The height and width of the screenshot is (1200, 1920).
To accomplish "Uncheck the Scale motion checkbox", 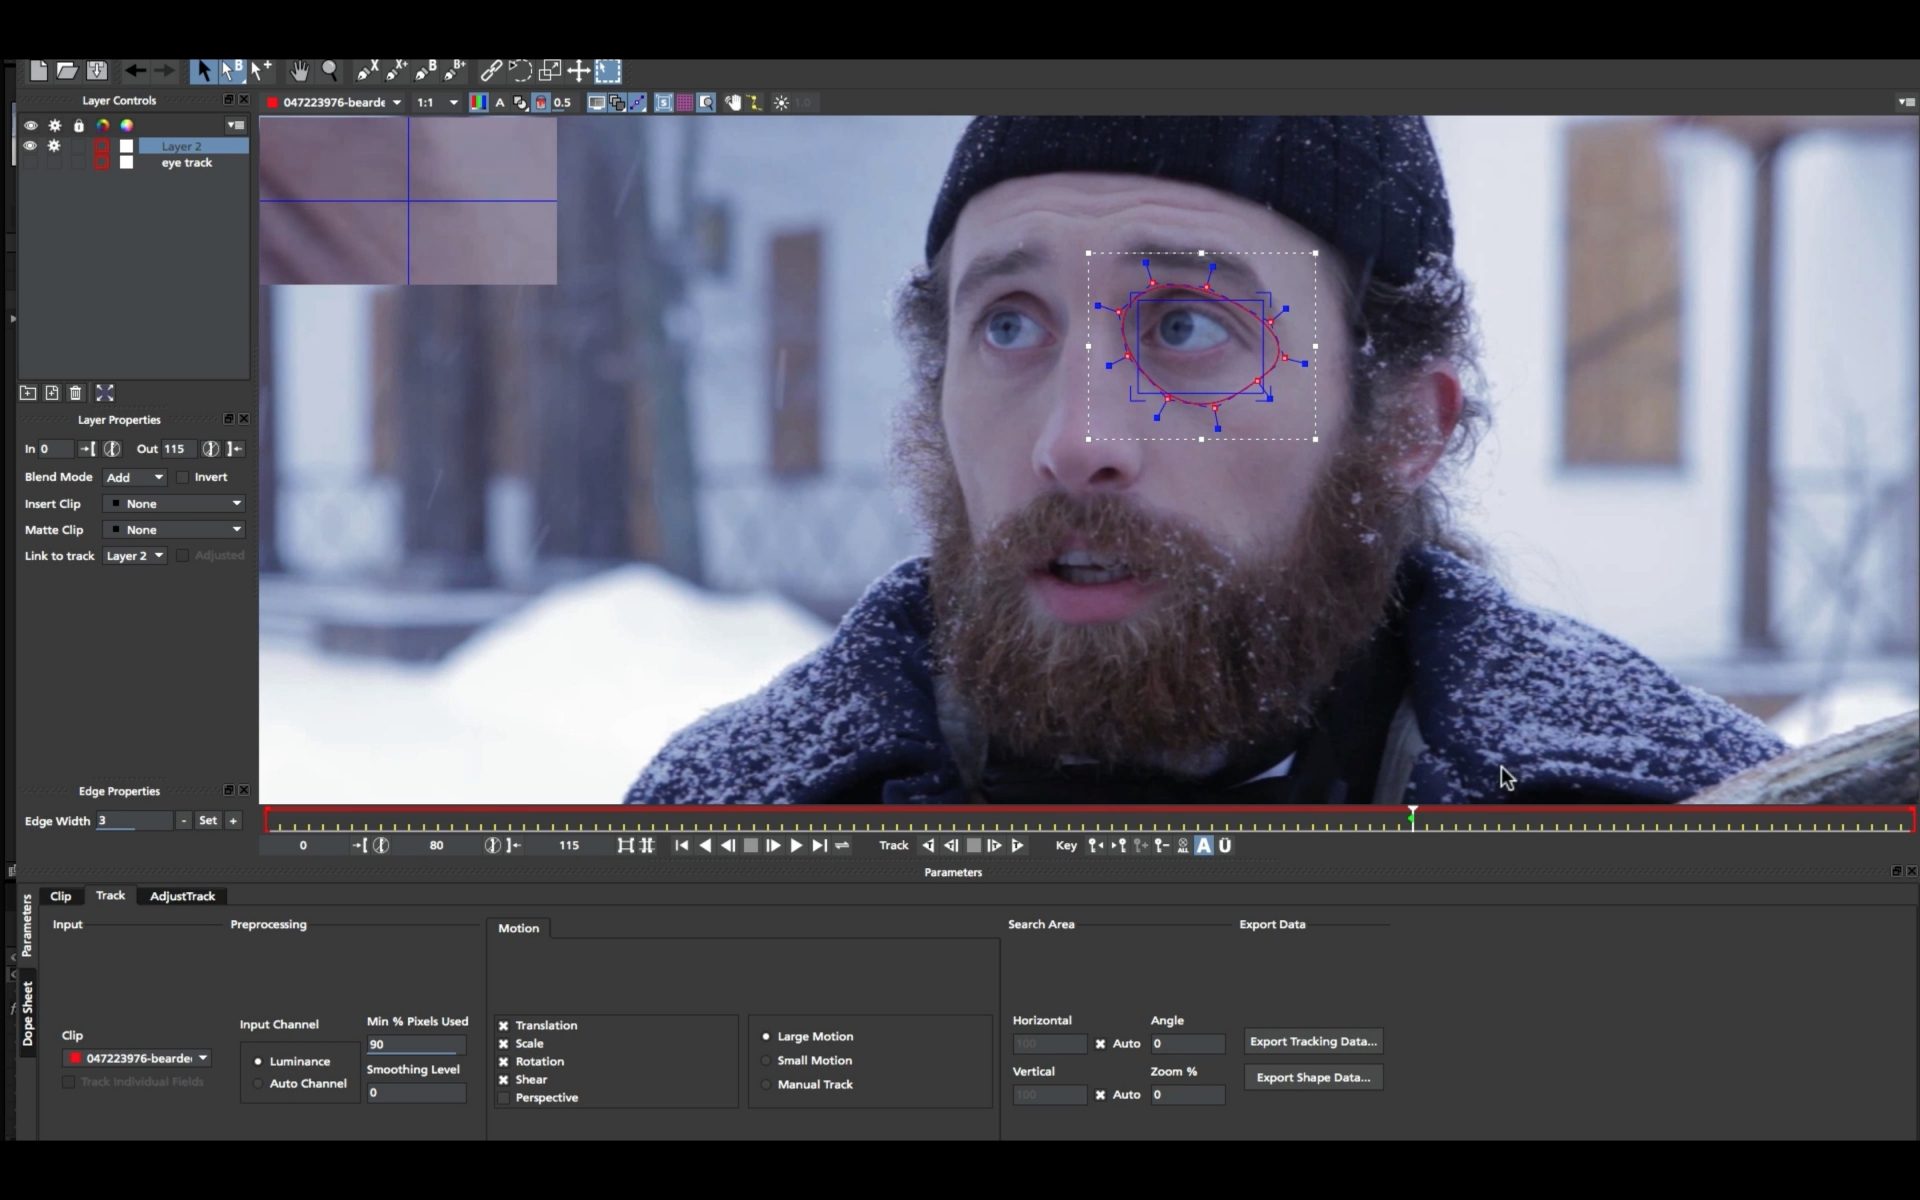I will pyautogui.click(x=504, y=1043).
